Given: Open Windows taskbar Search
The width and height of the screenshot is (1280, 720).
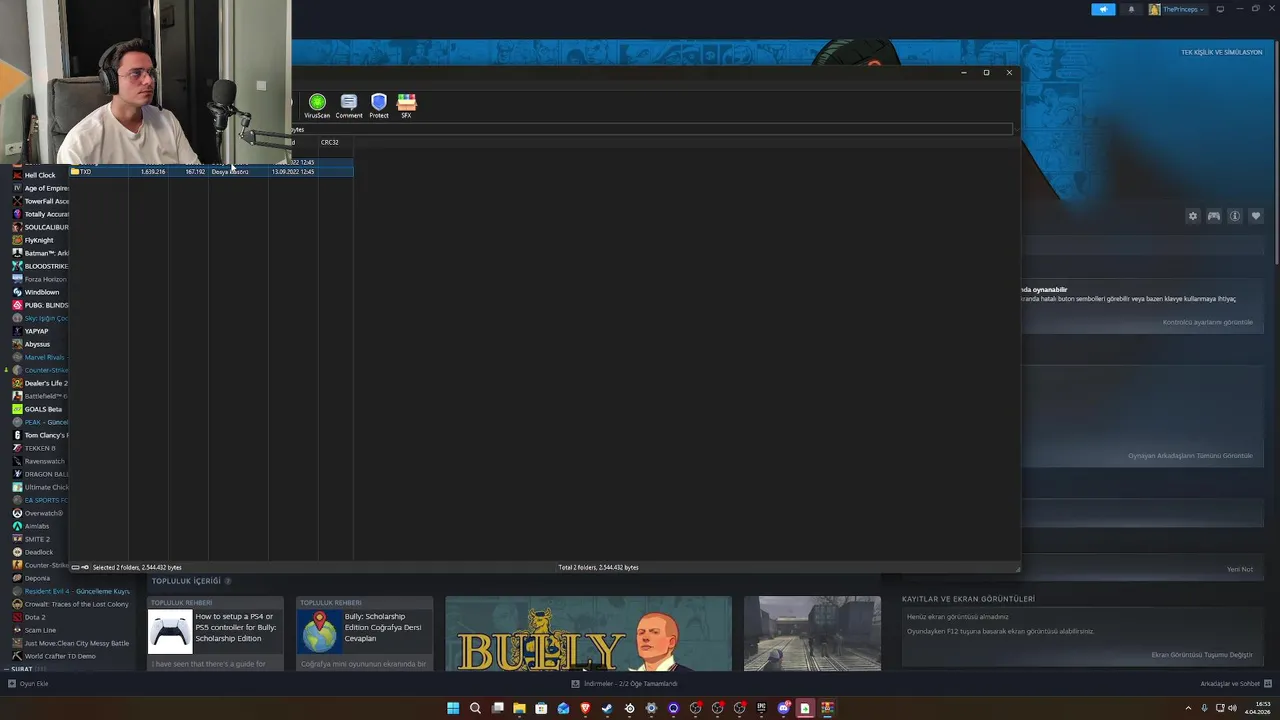Looking at the screenshot, I should point(475,708).
